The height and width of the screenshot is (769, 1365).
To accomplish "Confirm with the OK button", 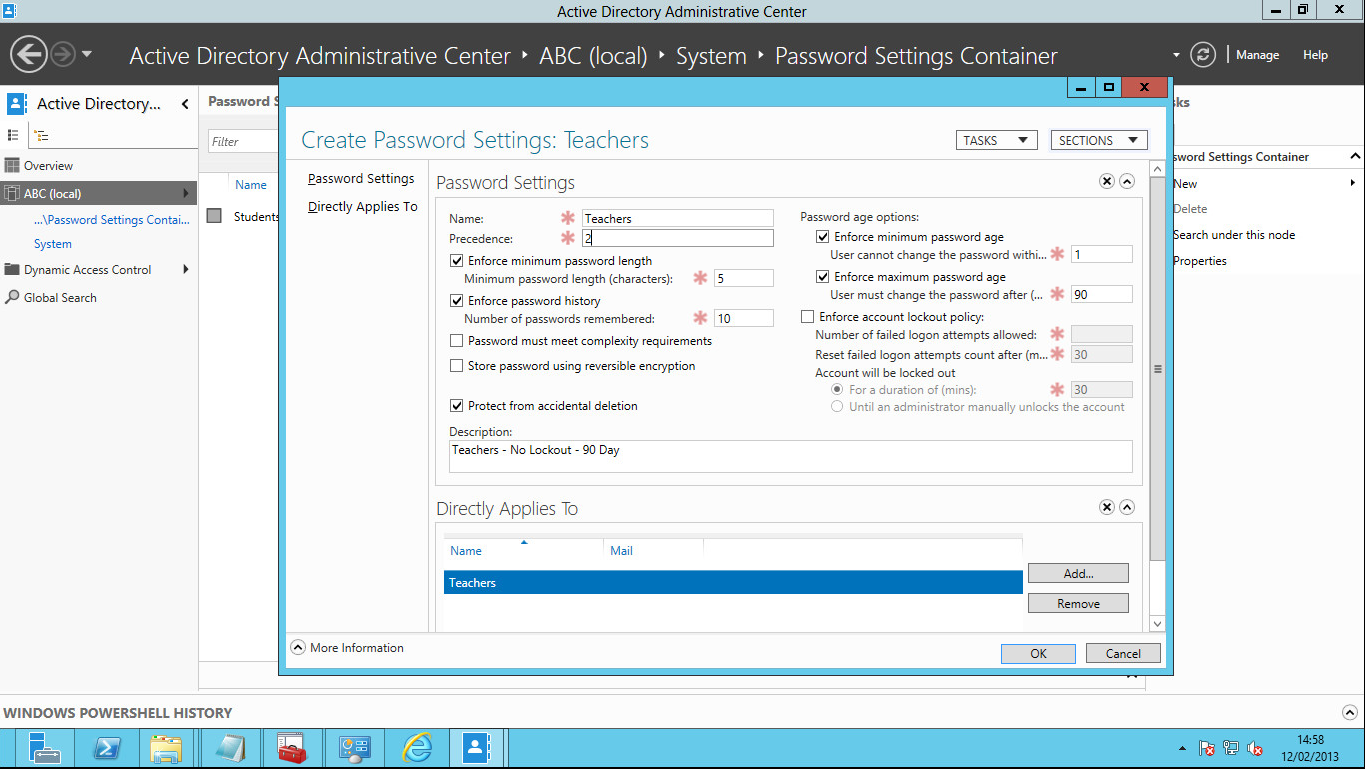I will point(1038,653).
